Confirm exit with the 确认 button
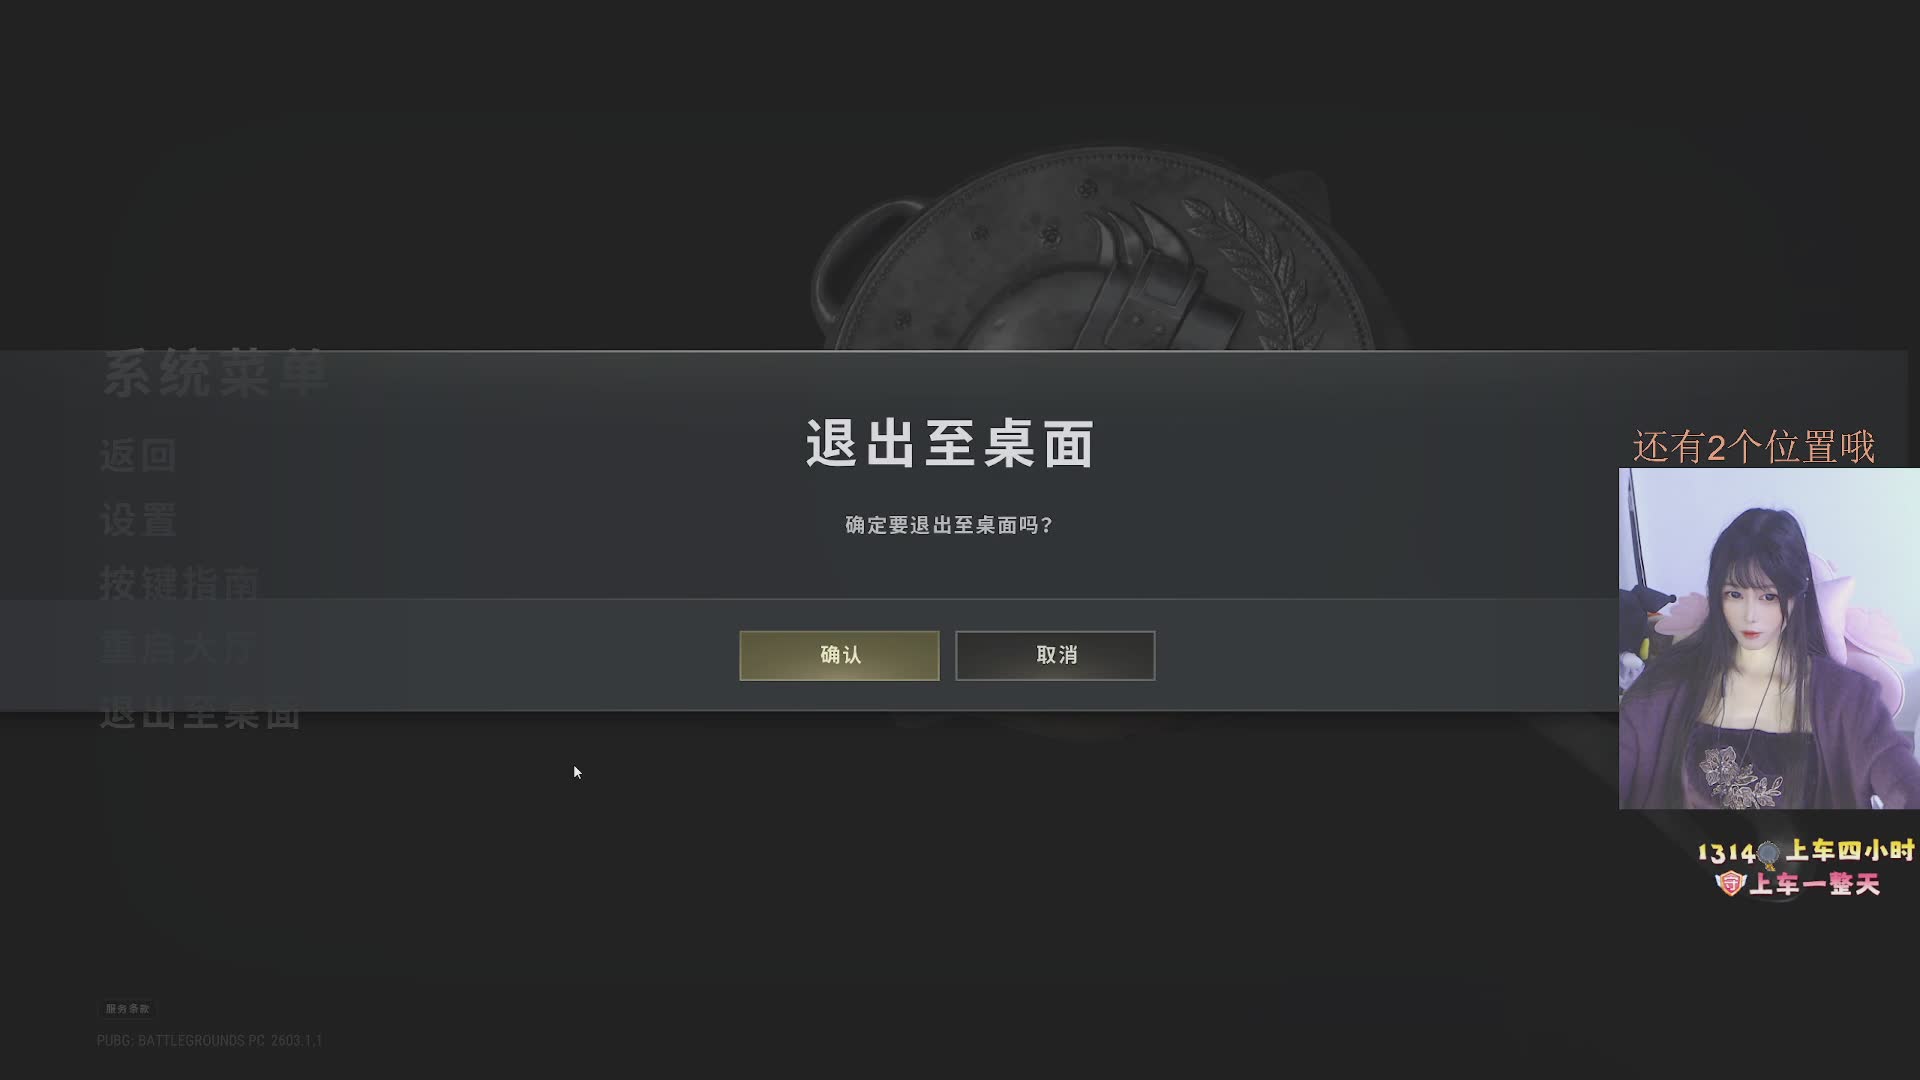 point(839,655)
